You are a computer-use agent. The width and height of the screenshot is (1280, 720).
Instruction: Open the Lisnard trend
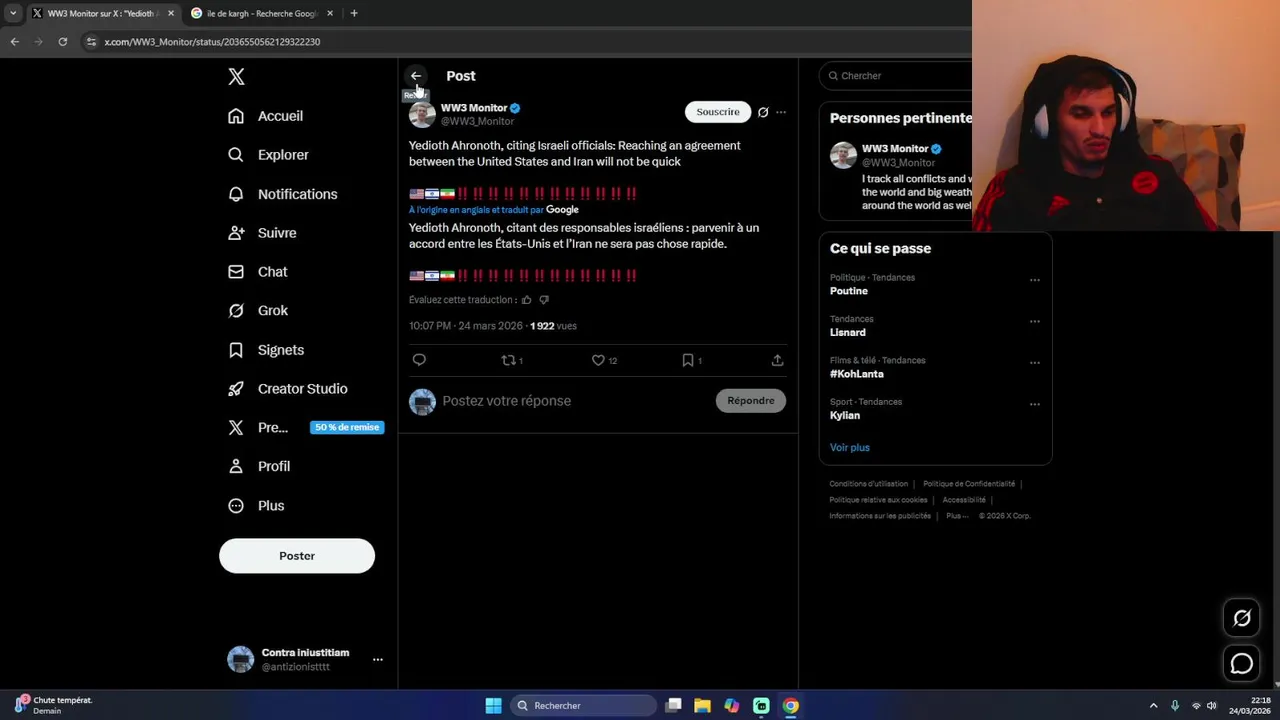pos(848,333)
